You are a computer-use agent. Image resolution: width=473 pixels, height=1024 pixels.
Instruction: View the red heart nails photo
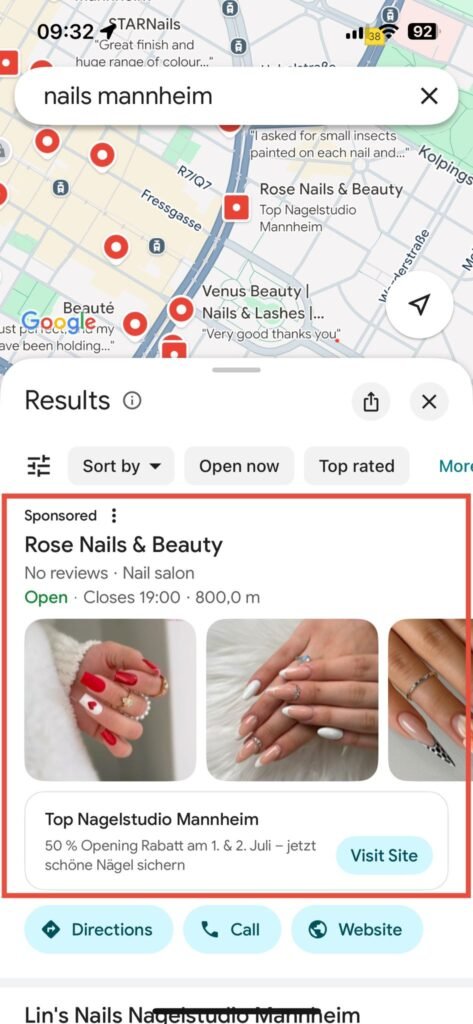click(110, 700)
